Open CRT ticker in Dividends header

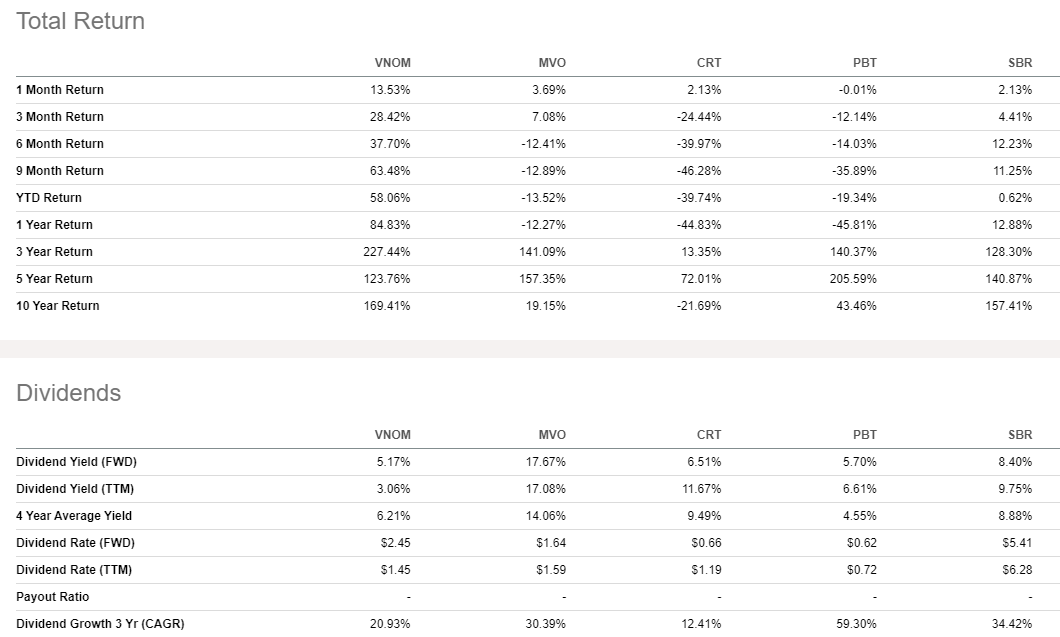tap(709, 435)
